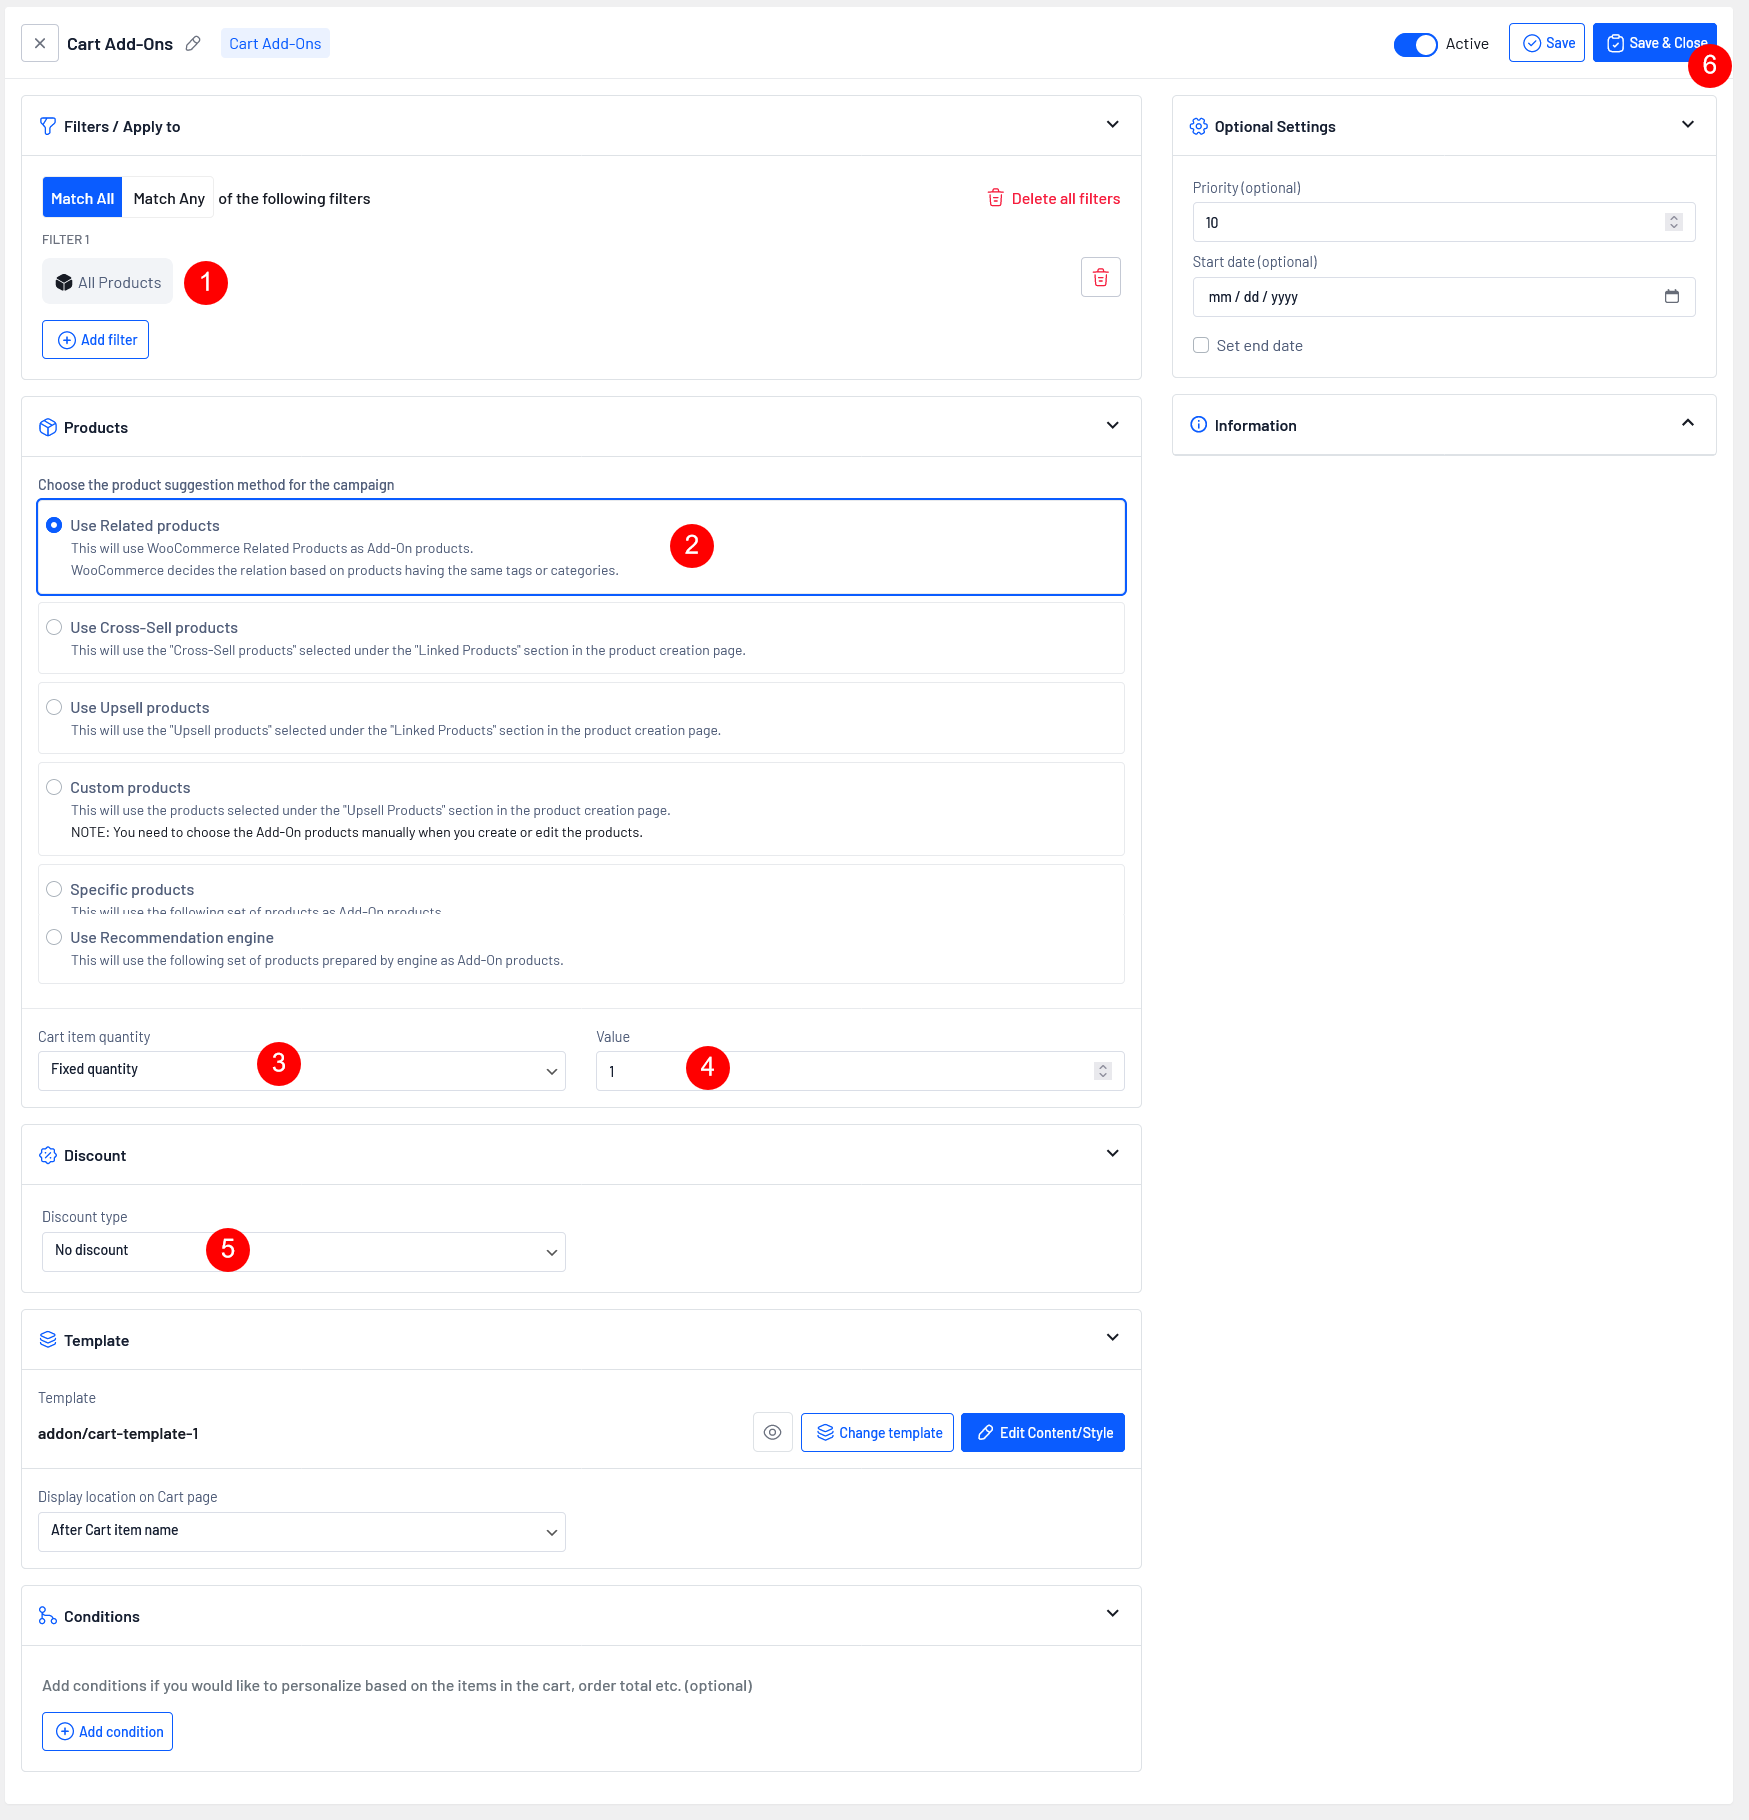Click the Delete all filters link
The height and width of the screenshot is (1820, 1749).
coord(1054,199)
